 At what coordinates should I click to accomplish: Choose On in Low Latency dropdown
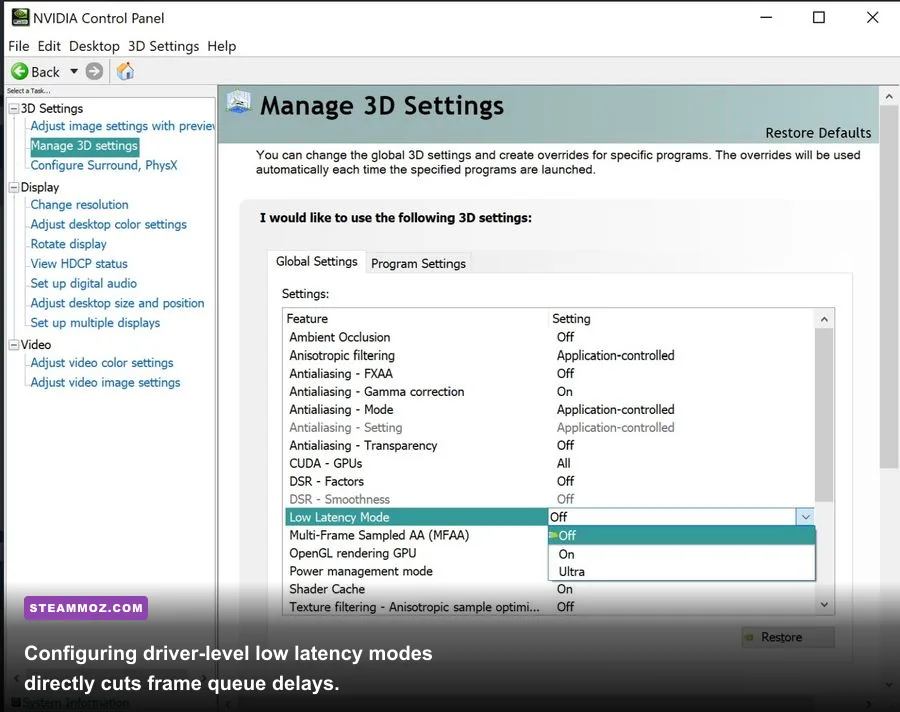[681, 554]
